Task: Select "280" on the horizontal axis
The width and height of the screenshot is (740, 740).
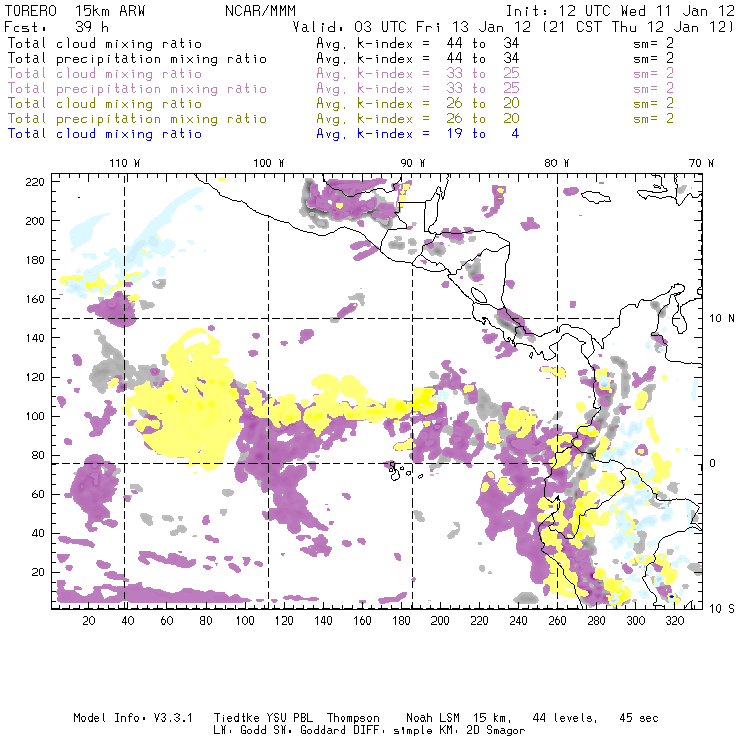Action: point(597,621)
